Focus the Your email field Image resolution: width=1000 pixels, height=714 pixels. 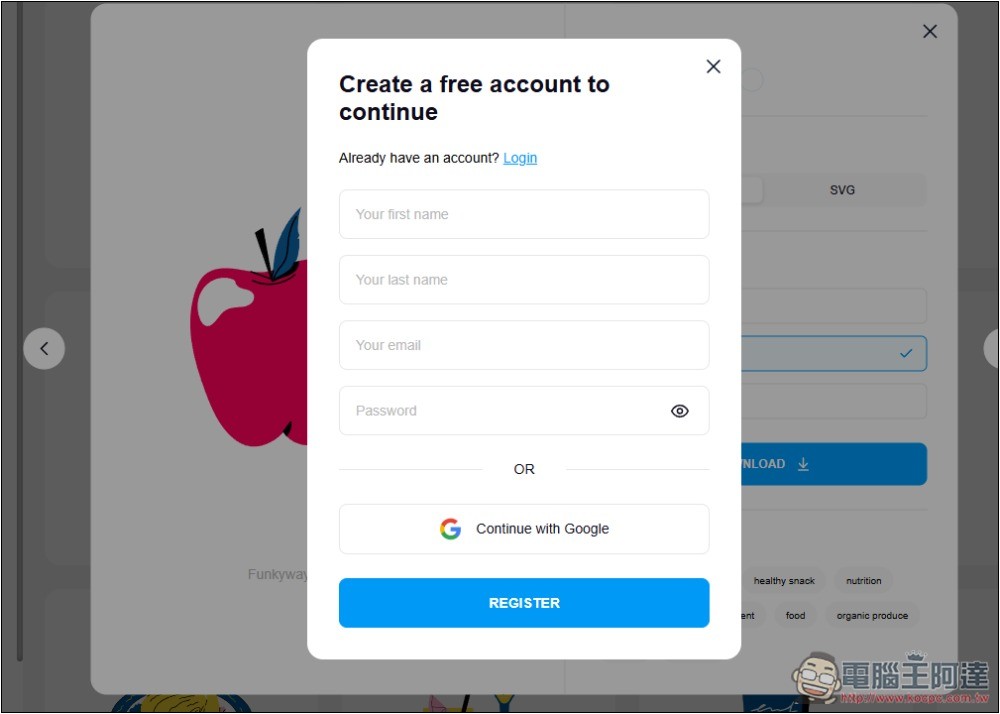click(x=524, y=346)
